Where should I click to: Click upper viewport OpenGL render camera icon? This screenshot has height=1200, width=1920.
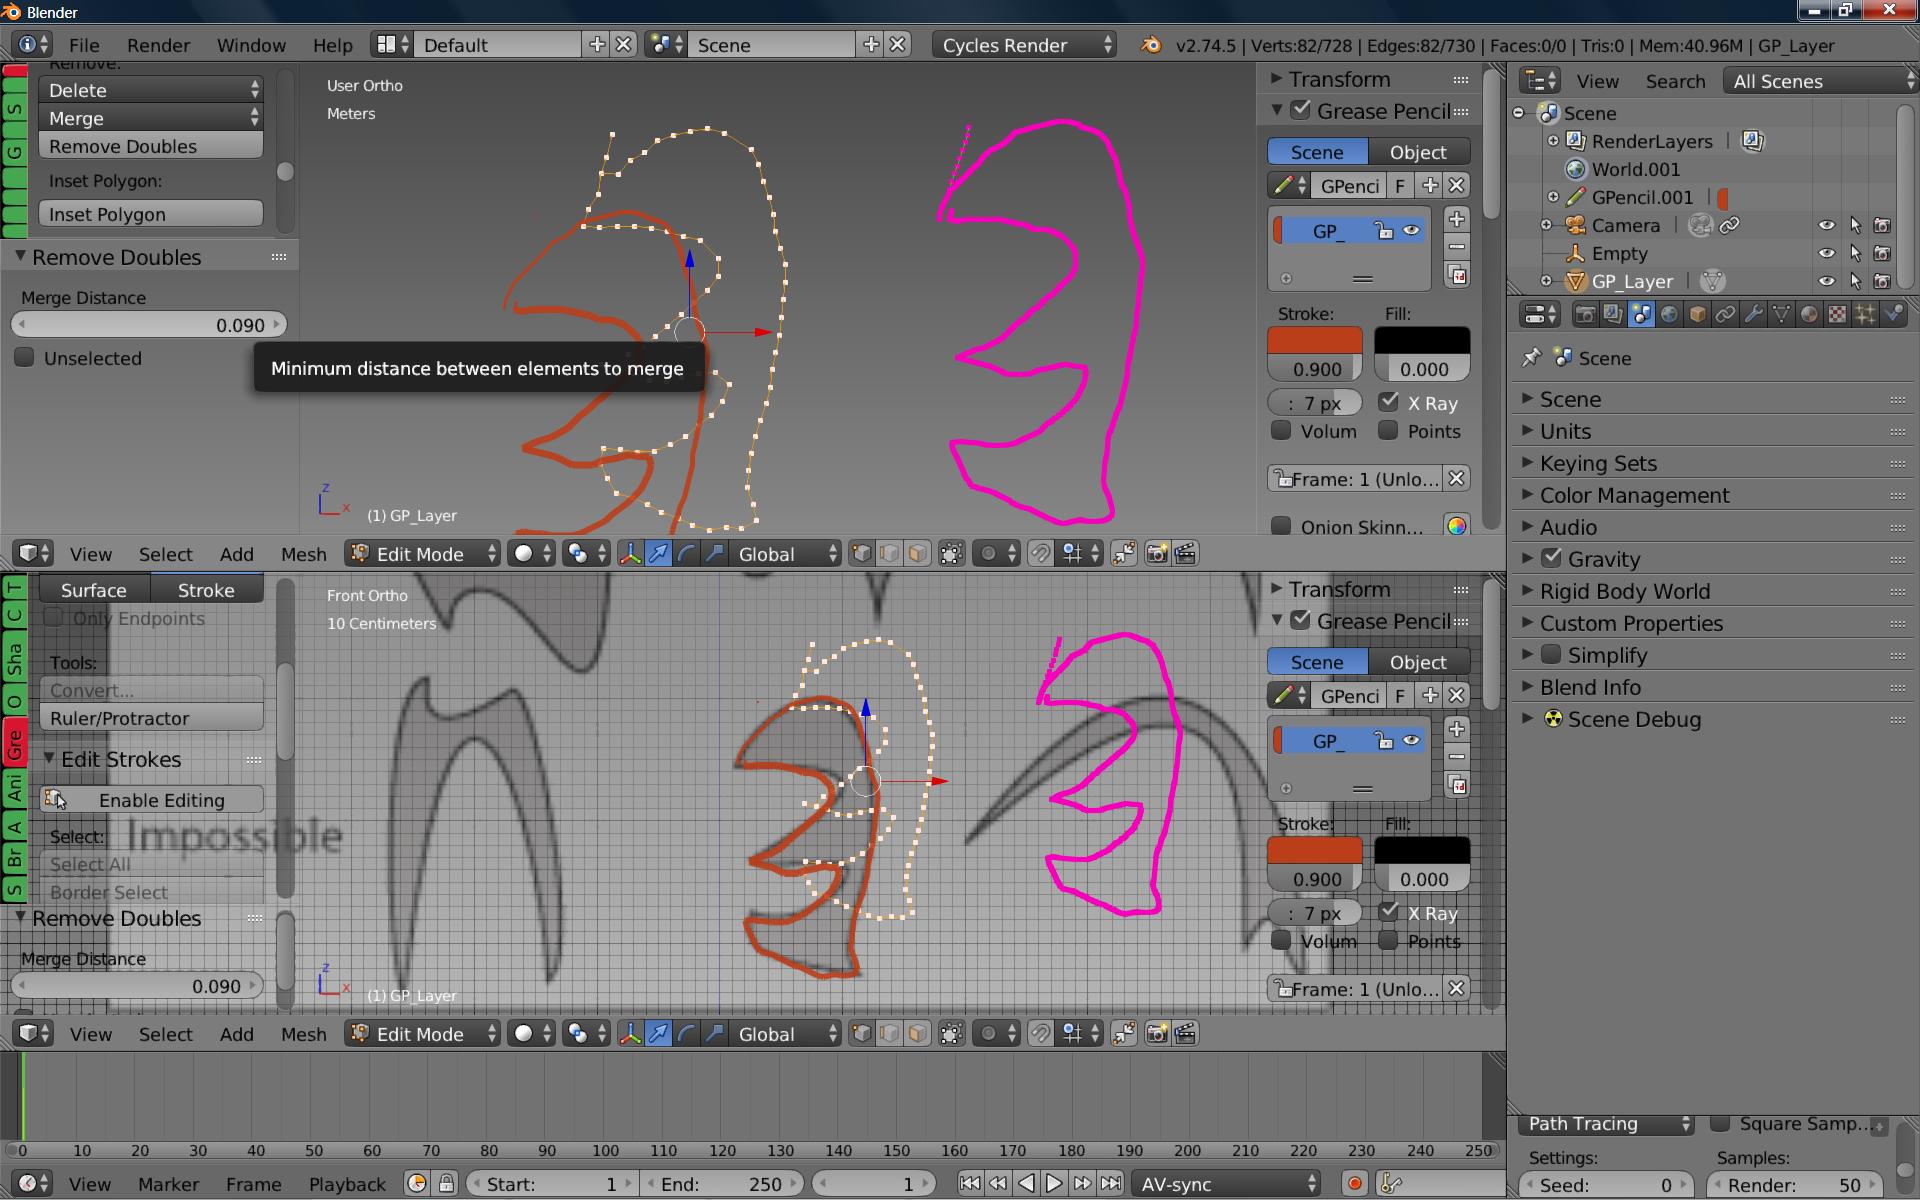[x=1157, y=554]
